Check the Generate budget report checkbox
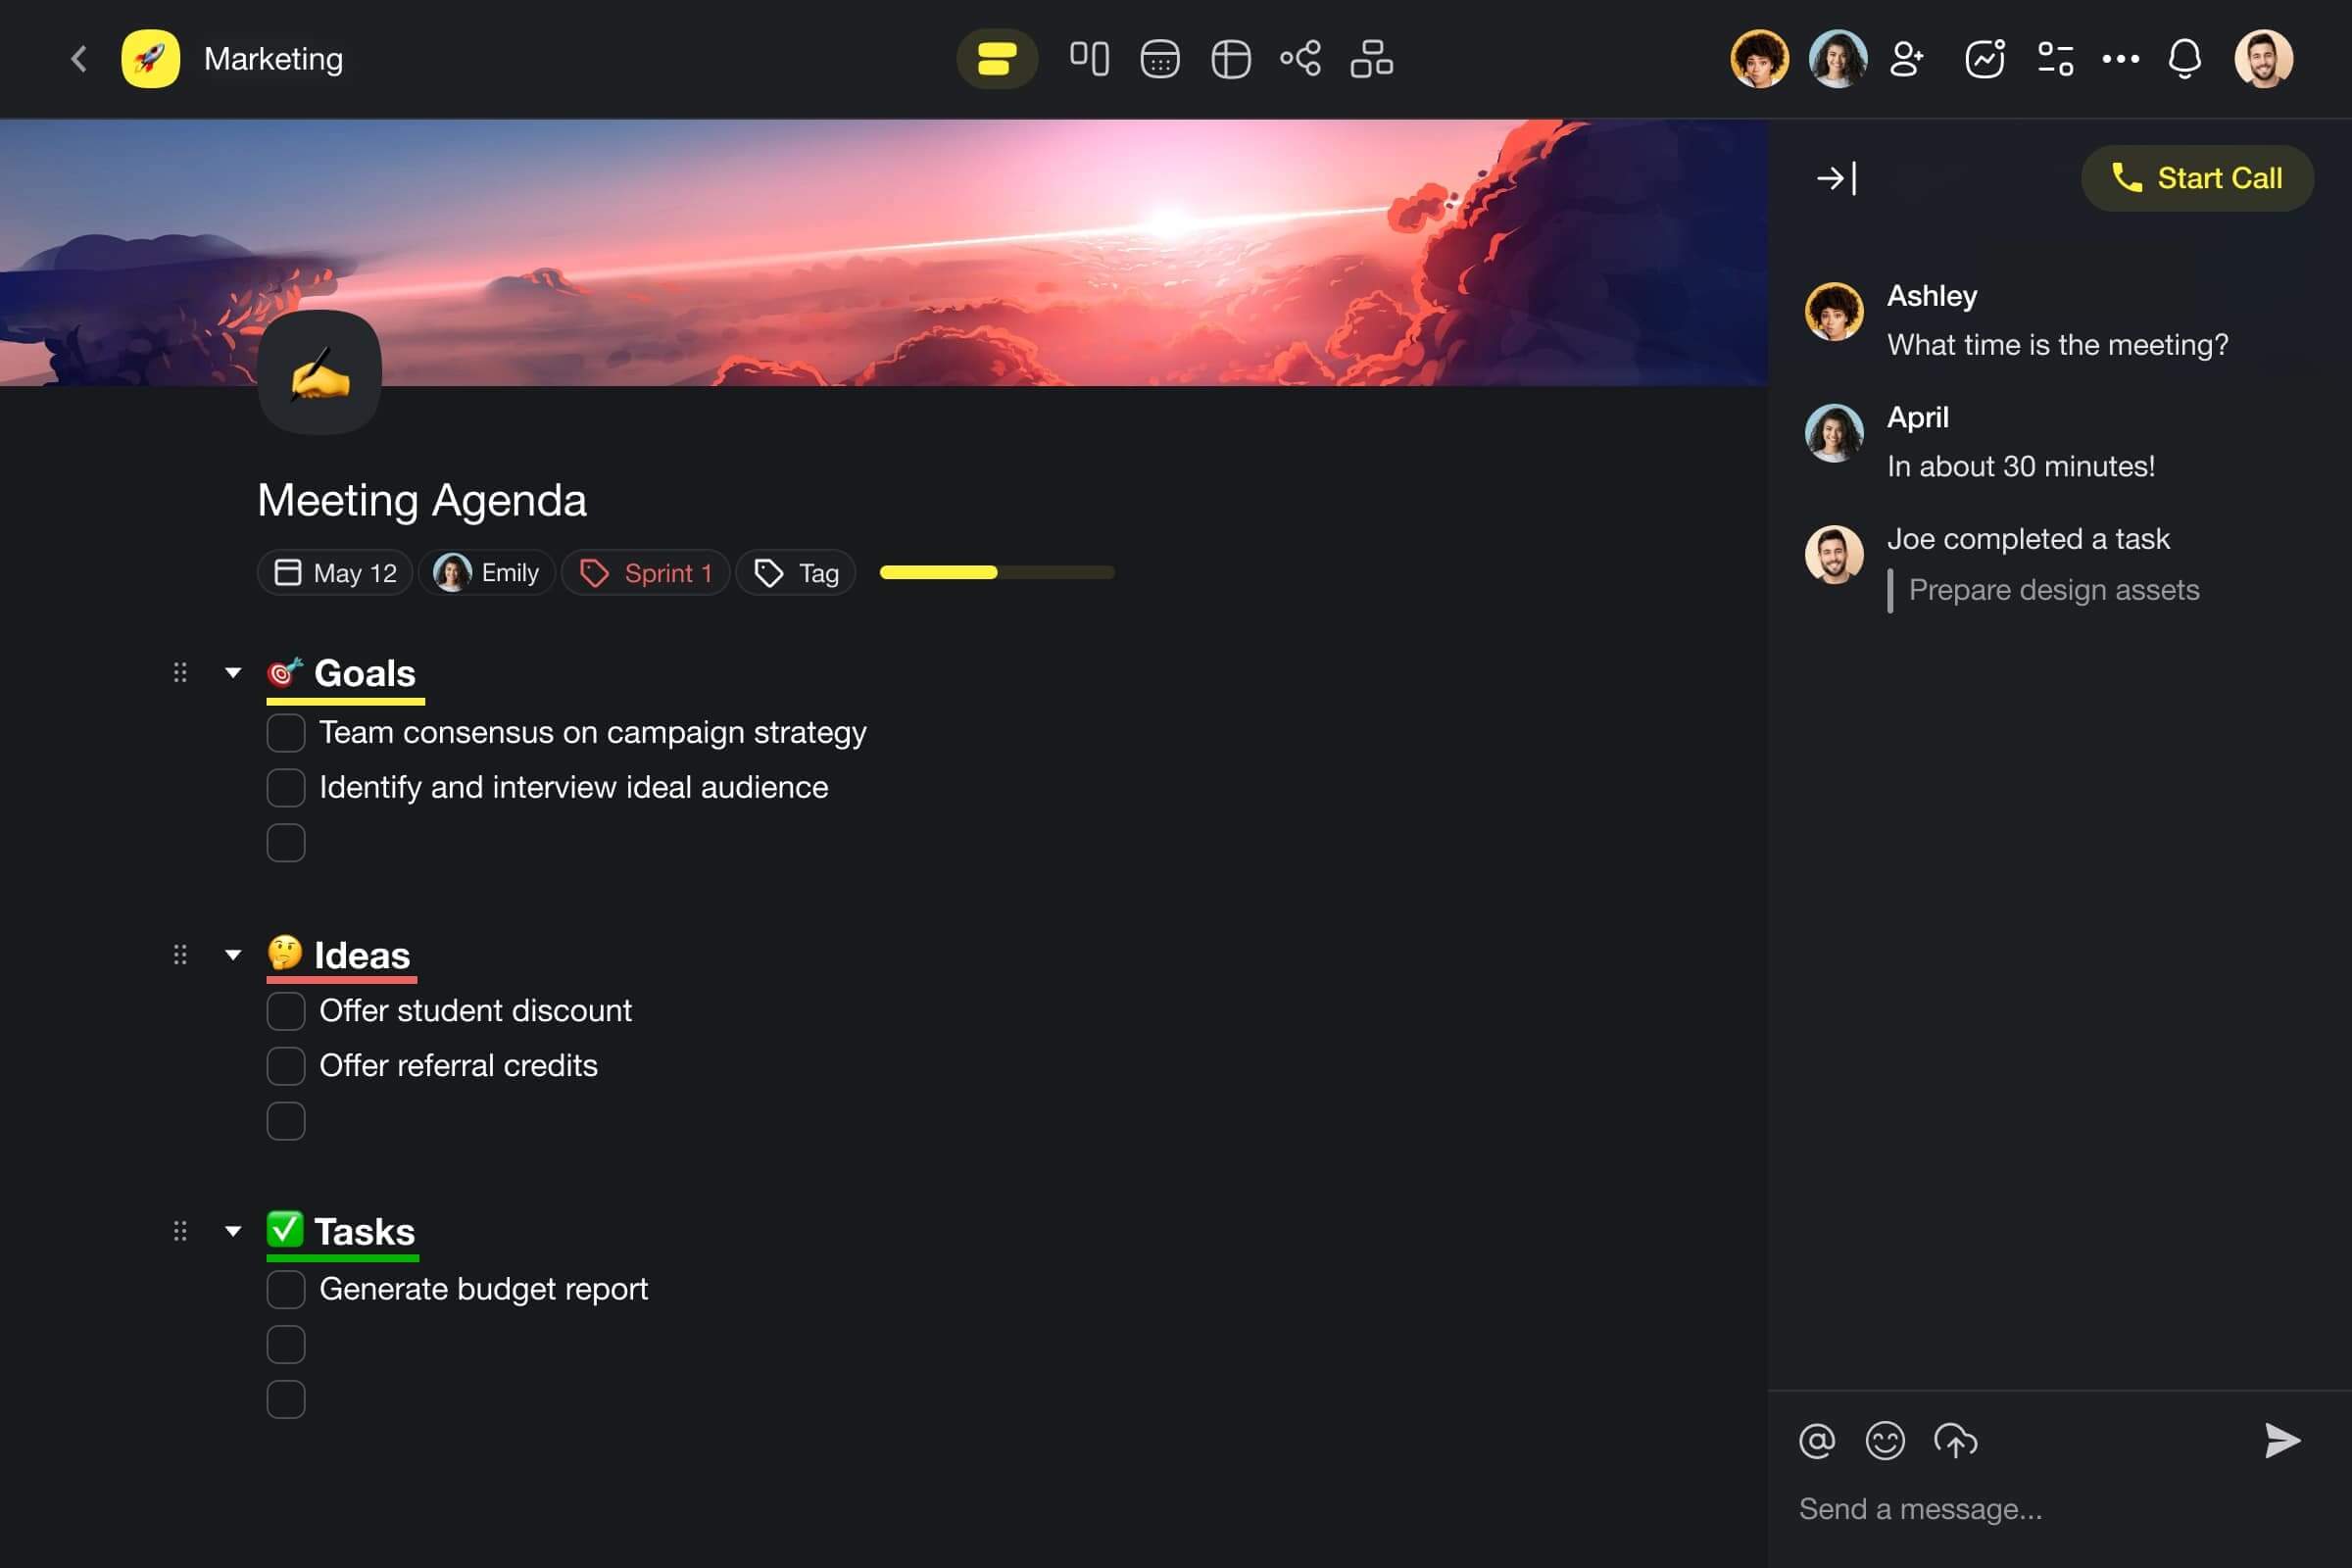 click(x=285, y=1290)
